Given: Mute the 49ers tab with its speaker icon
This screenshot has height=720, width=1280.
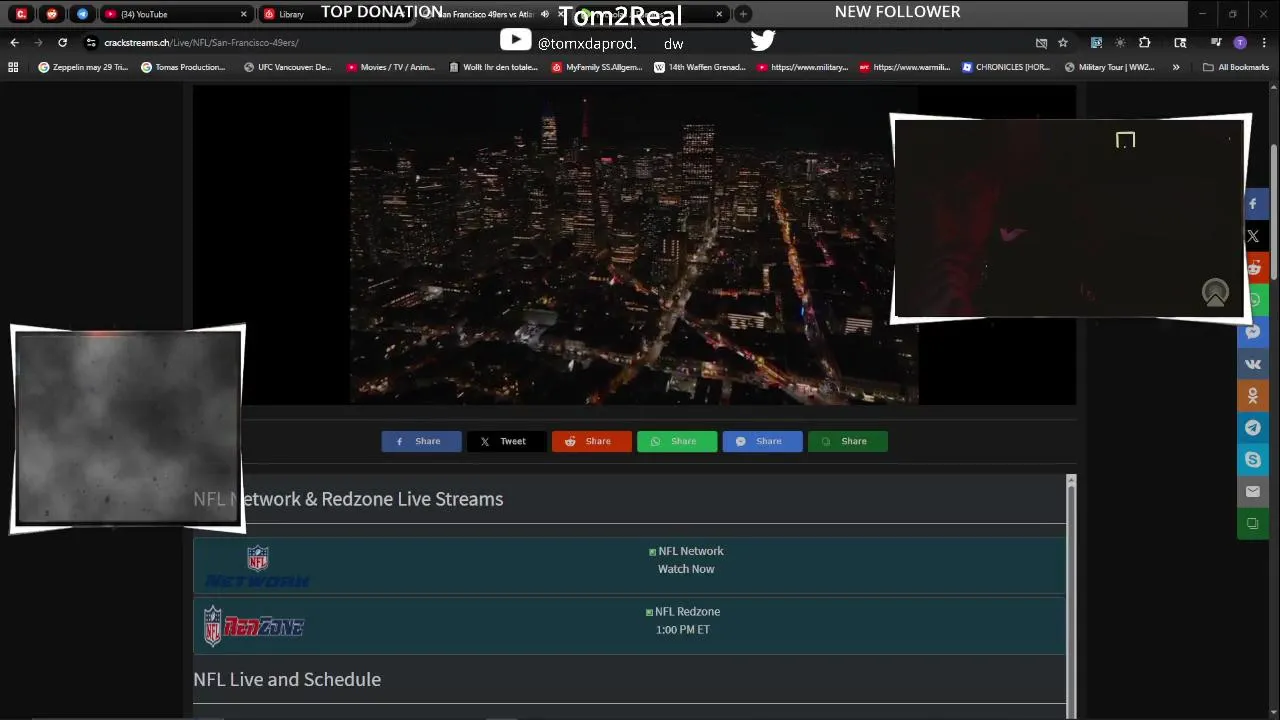Looking at the screenshot, I should (x=545, y=14).
